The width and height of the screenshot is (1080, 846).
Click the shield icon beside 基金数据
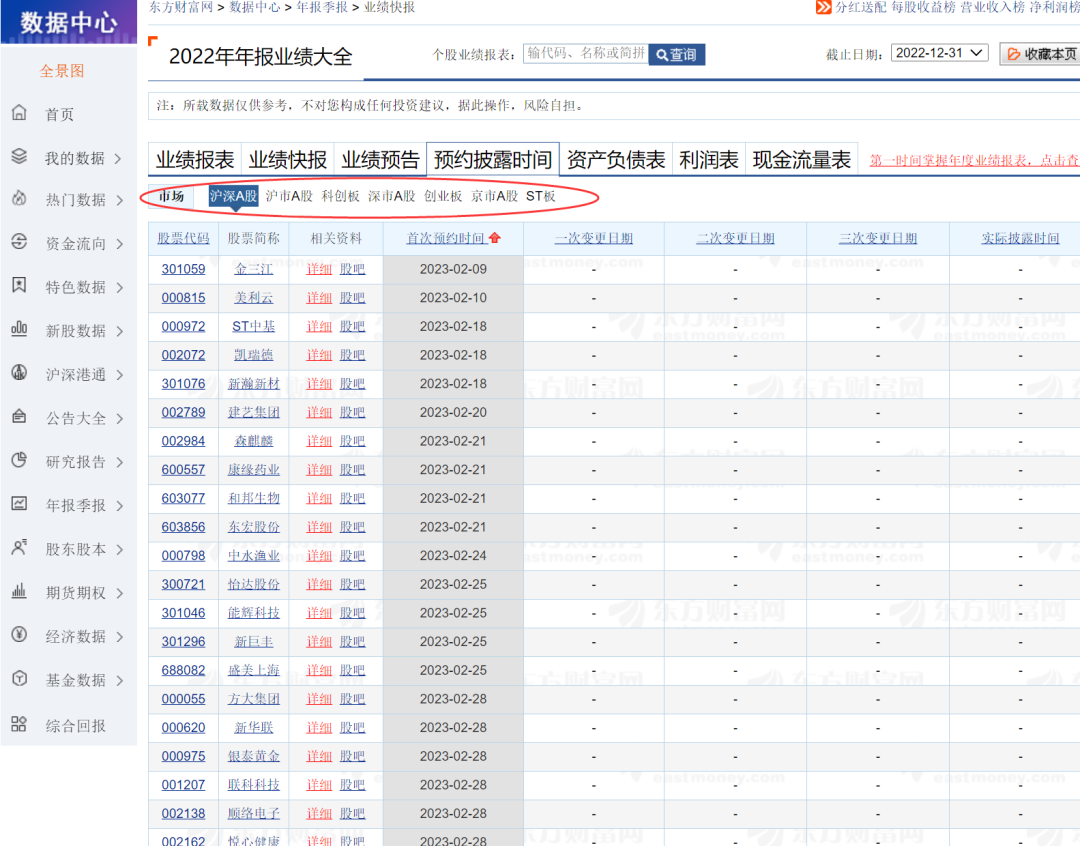pyautogui.click(x=19, y=679)
